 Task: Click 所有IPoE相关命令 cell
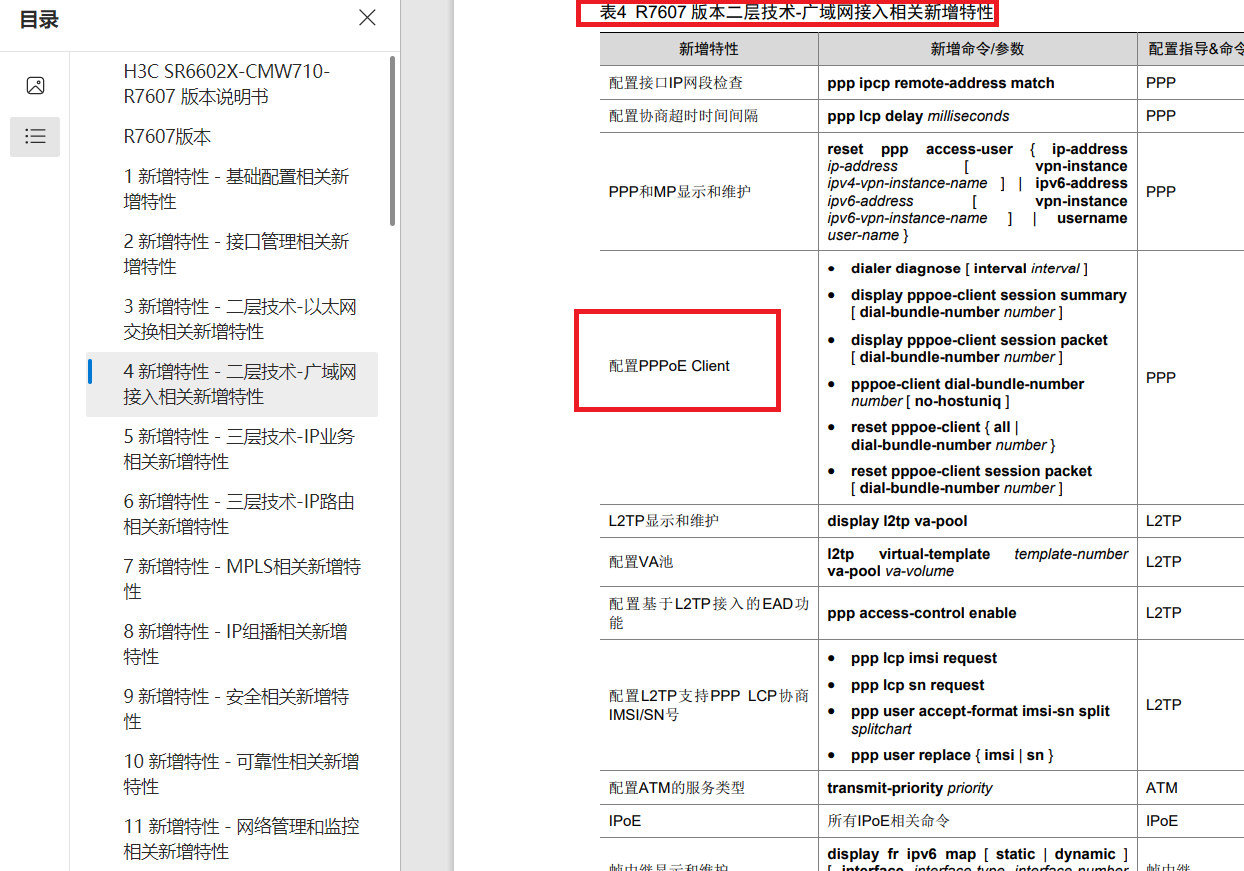coord(977,821)
